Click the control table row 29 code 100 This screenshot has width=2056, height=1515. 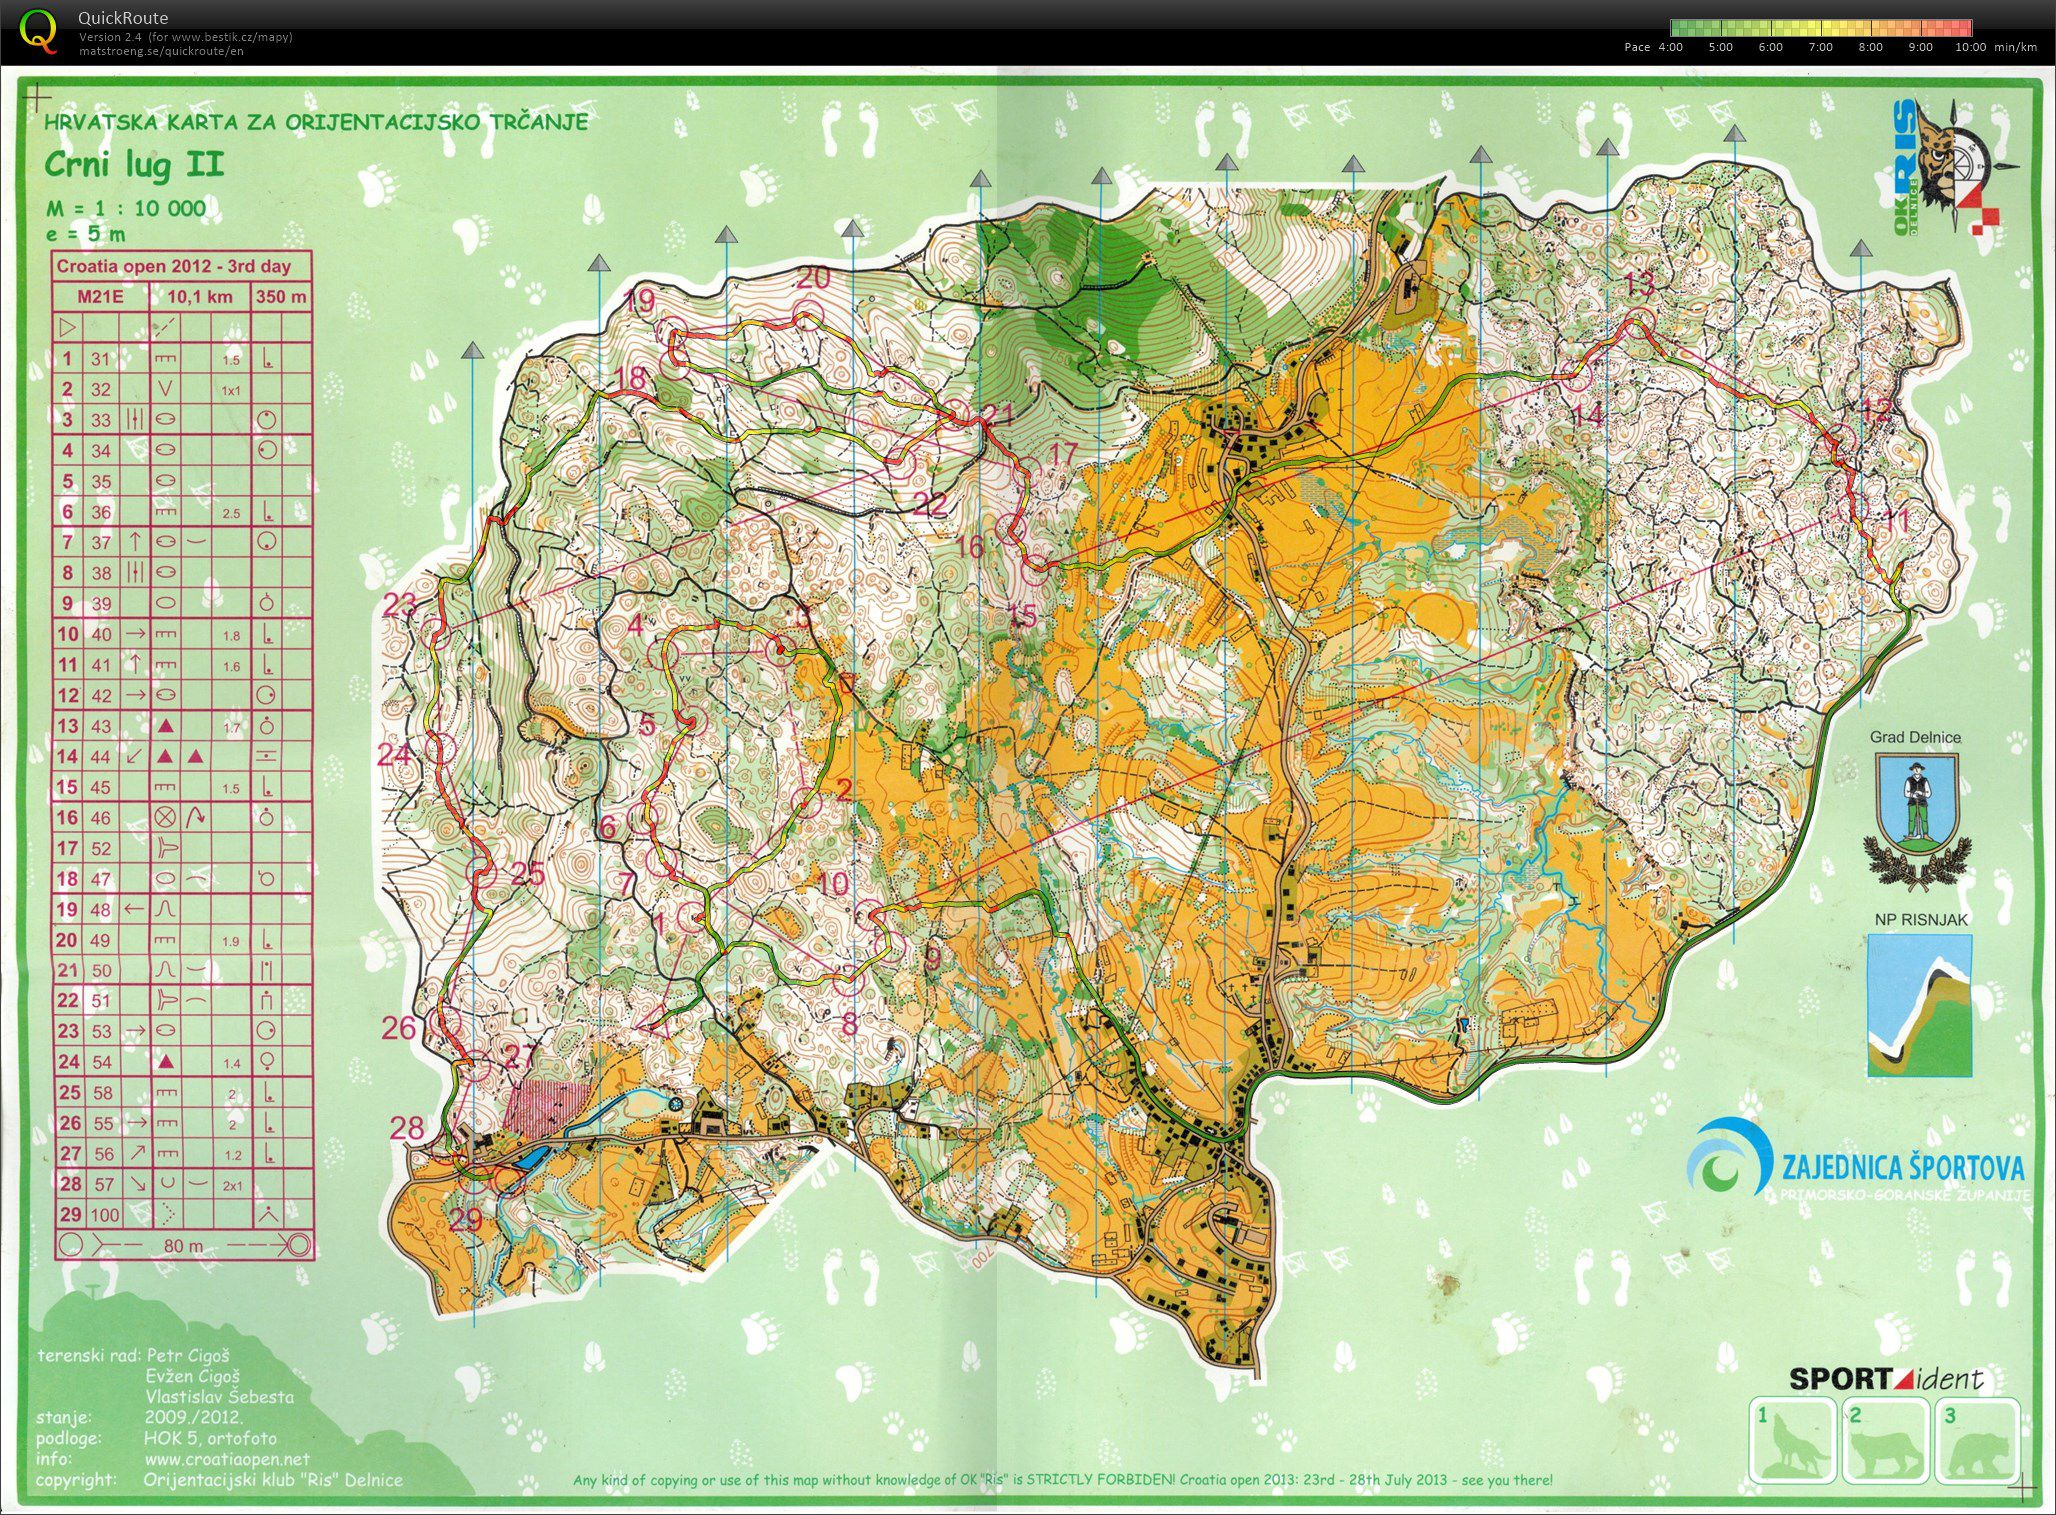(105, 1215)
